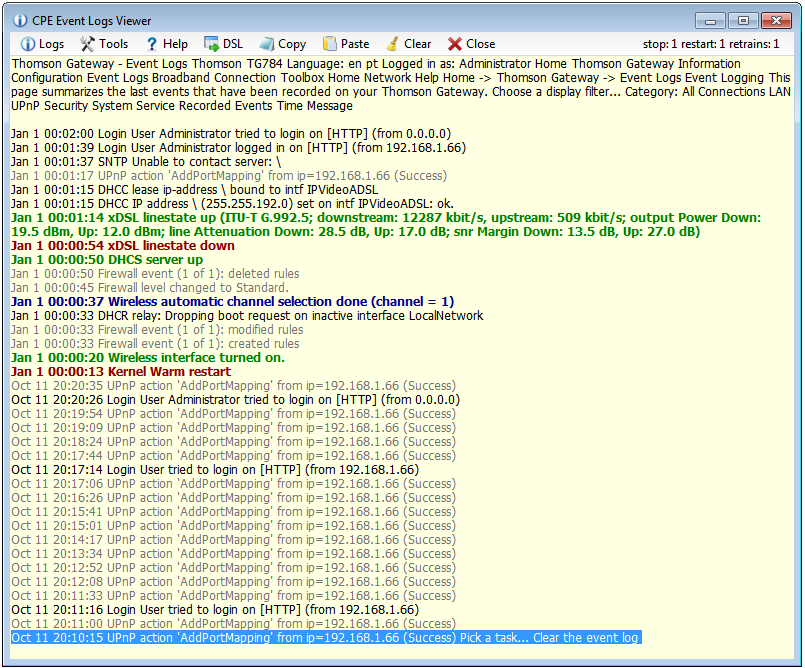Select the Wireless interface turned on line
The height and width of the screenshot is (668, 805).
pyautogui.click(x=147, y=358)
